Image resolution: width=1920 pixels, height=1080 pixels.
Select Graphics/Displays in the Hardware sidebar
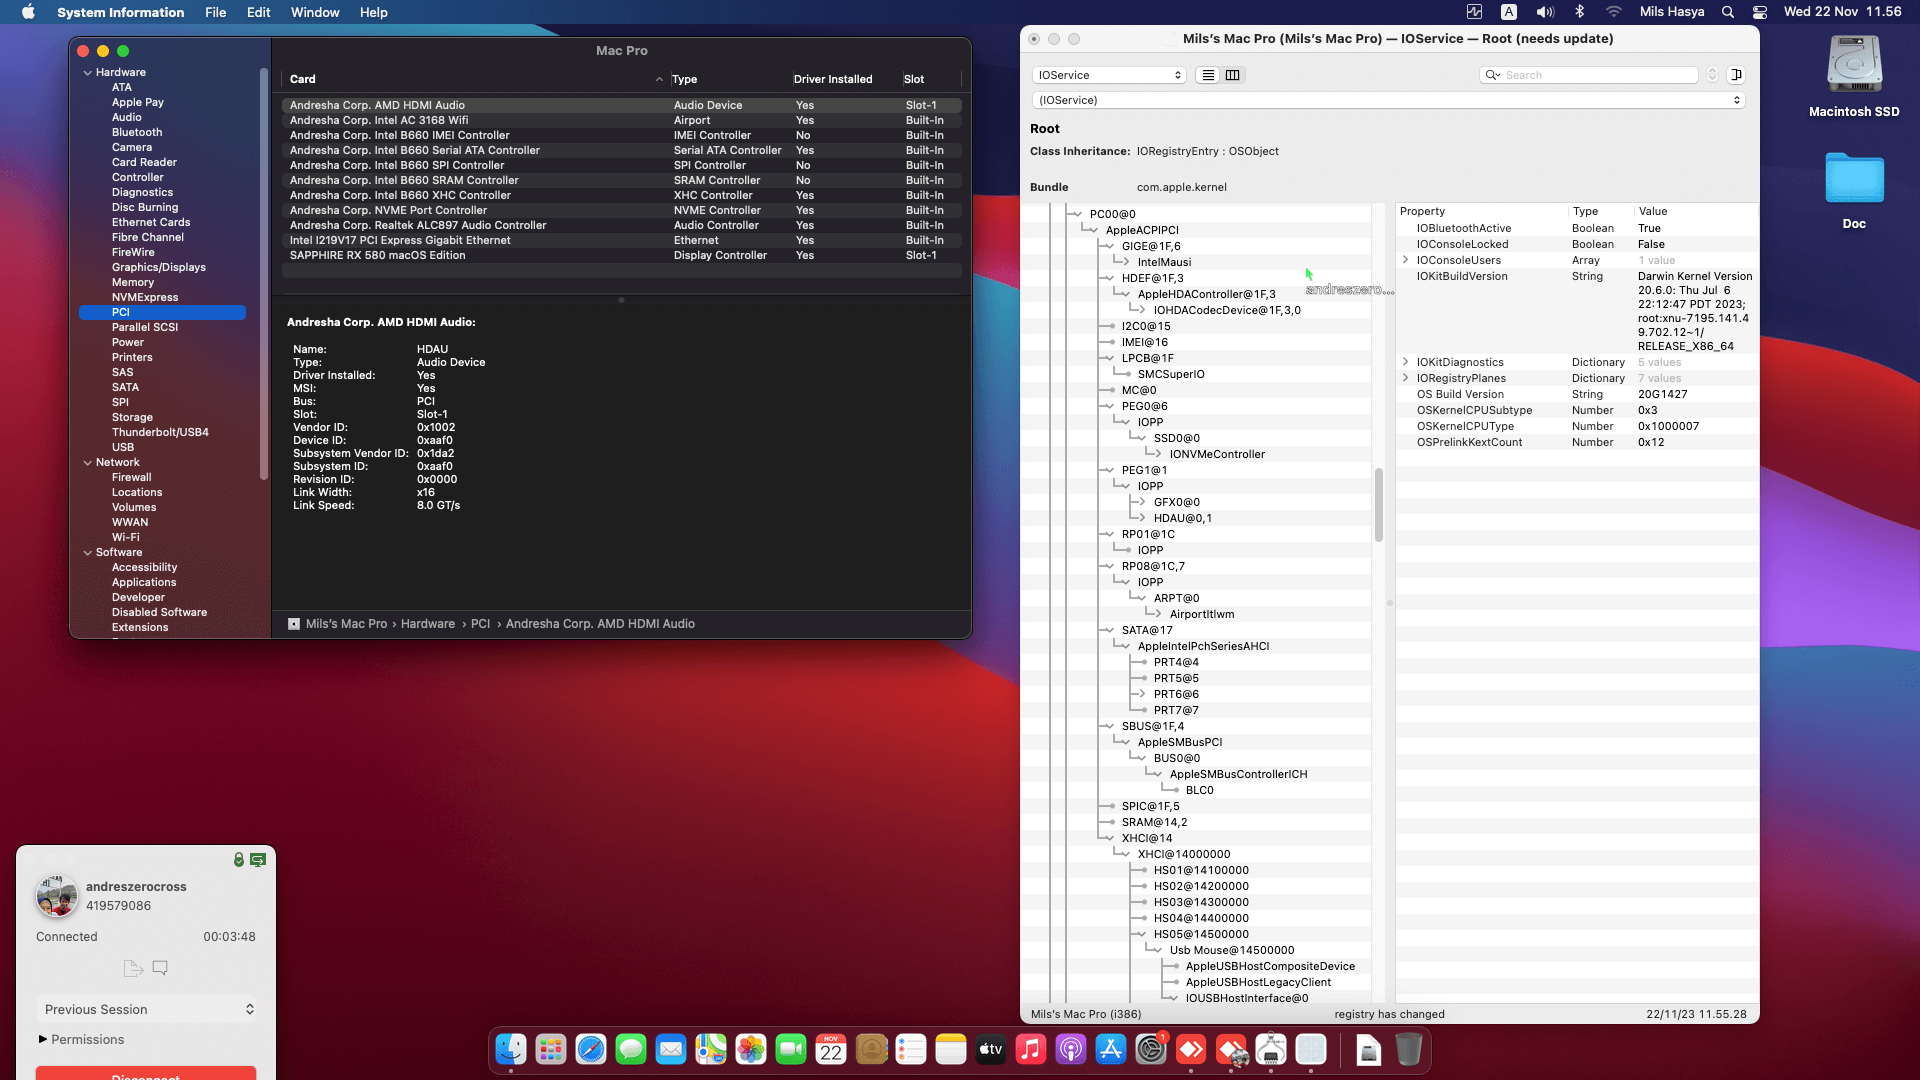(158, 267)
